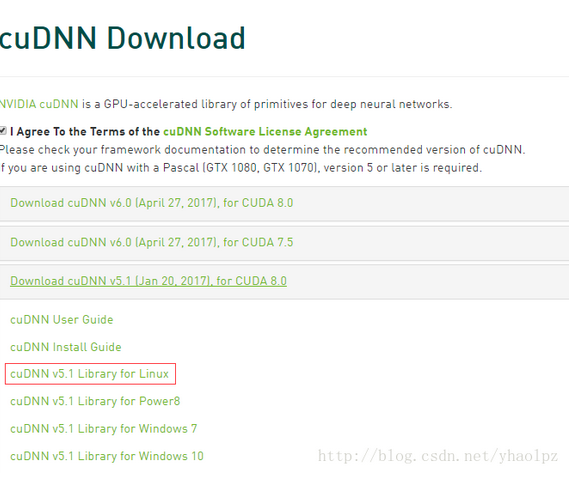Follow the NVIDIA cuDNN link
The height and width of the screenshot is (477, 578).
pyautogui.click(x=39, y=104)
